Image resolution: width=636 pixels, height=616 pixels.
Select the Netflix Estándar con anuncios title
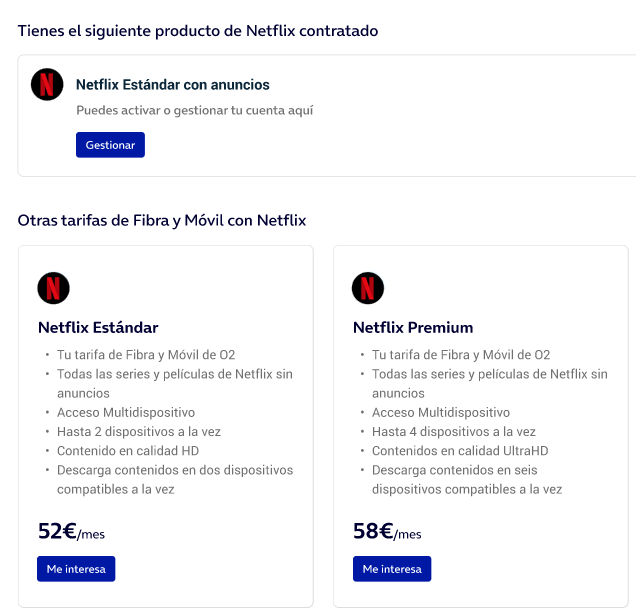pyautogui.click(x=173, y=85)
